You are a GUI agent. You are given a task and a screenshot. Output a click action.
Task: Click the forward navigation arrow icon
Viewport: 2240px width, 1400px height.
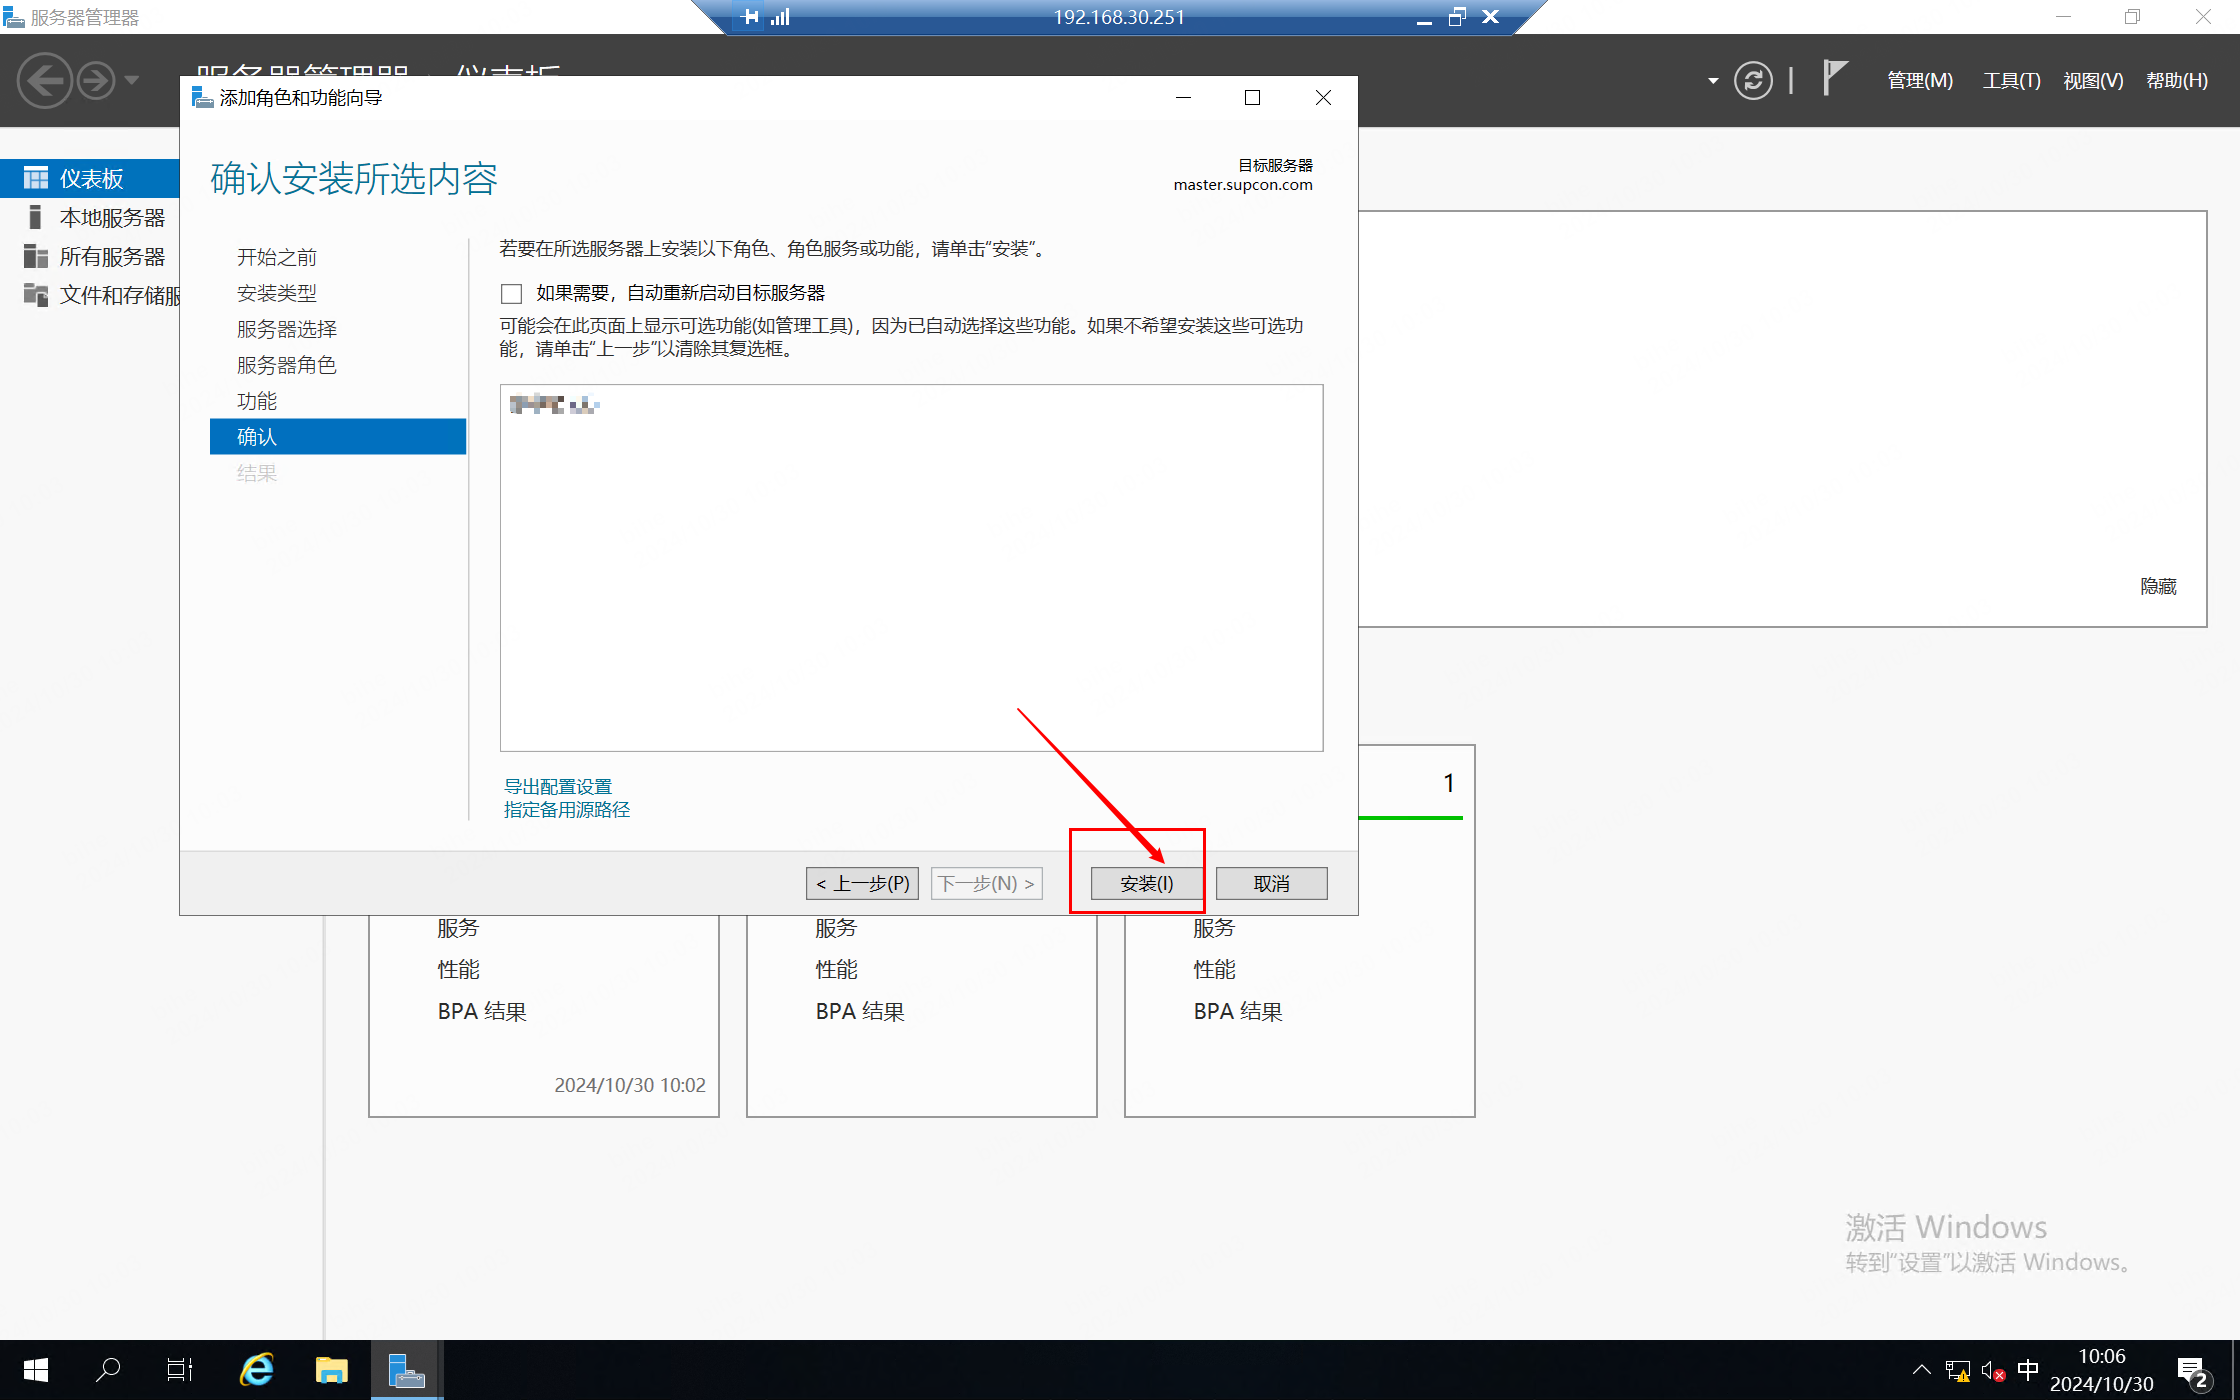pyautogui.click(x=97, y=80)
